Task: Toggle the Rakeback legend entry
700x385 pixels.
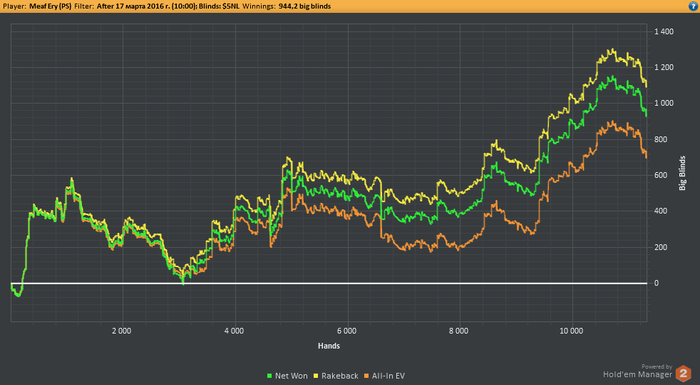Action: pyautogui.click(x=335, y=376)
